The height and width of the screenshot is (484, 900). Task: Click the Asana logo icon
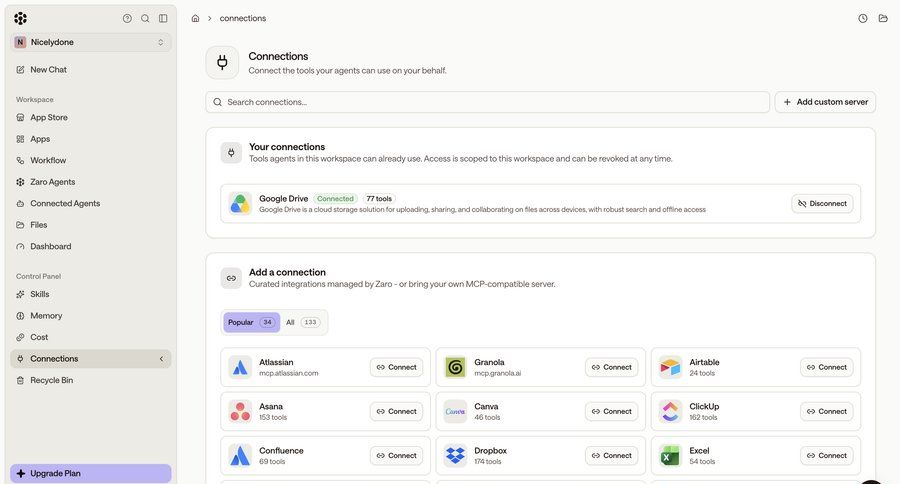(240, 411)
